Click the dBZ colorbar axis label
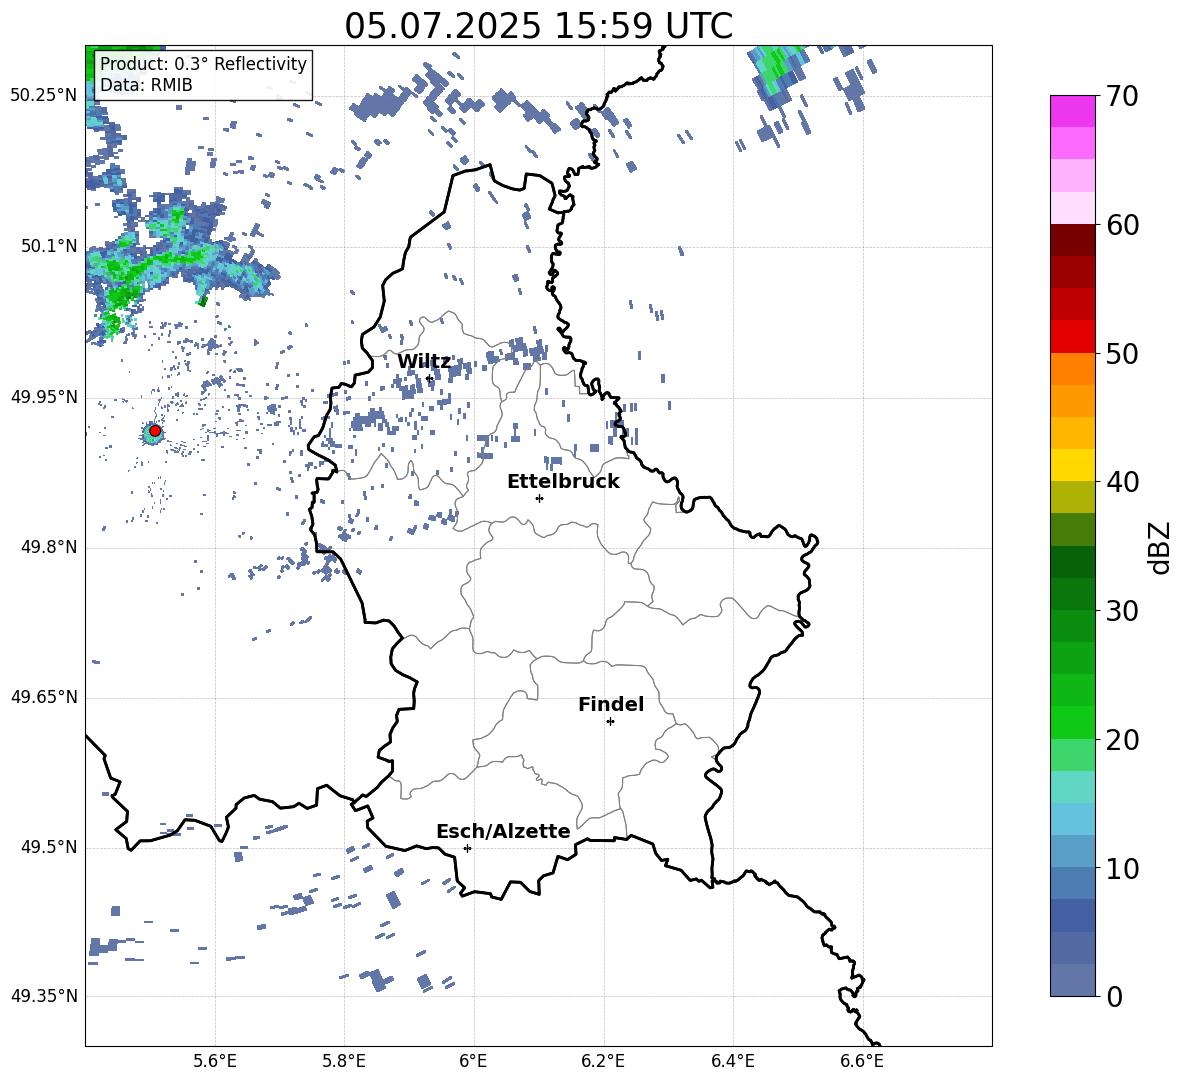 [1161, 547]
